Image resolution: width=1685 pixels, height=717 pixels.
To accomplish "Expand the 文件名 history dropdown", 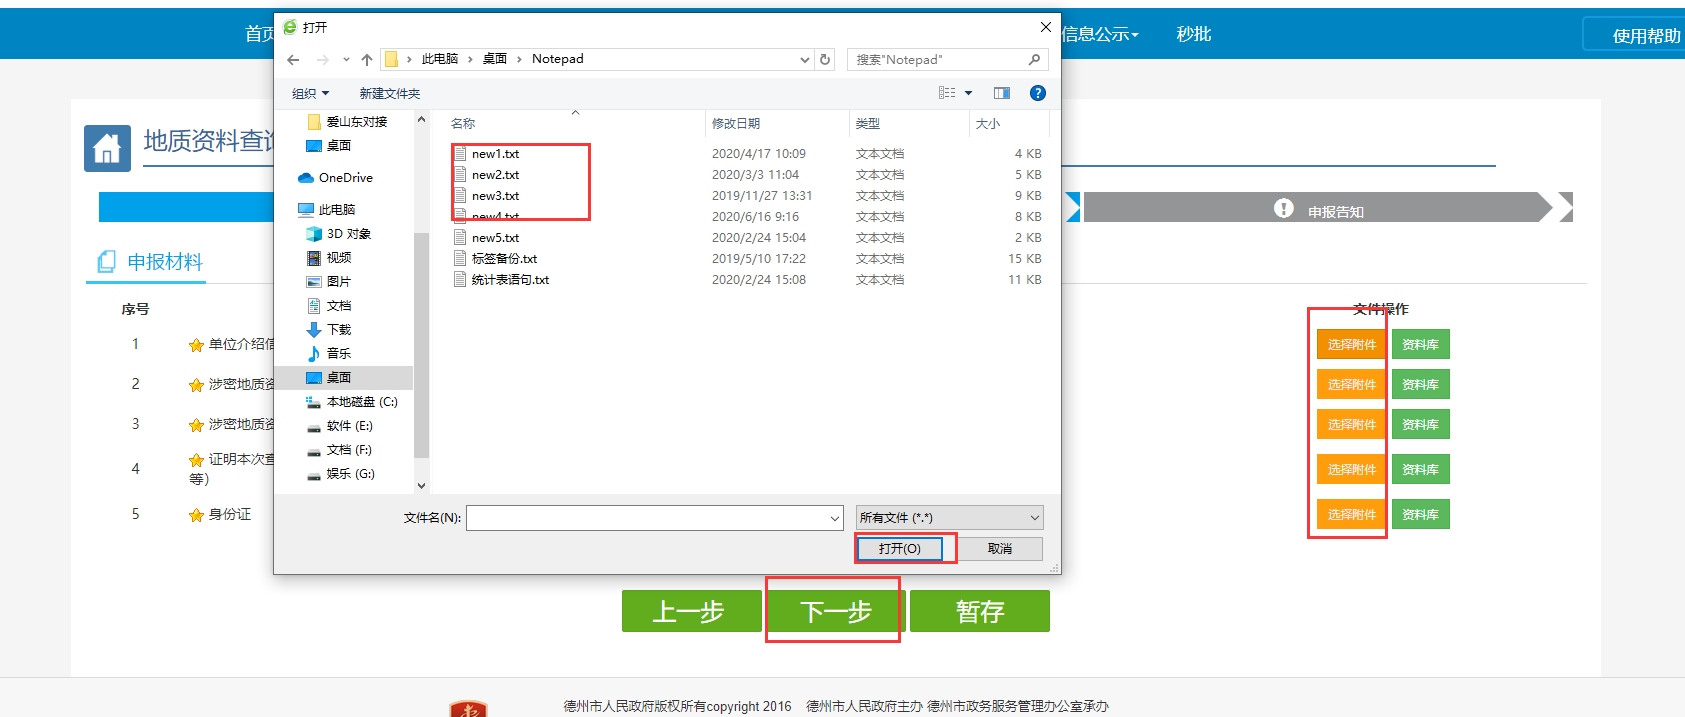I will (835, 518).
